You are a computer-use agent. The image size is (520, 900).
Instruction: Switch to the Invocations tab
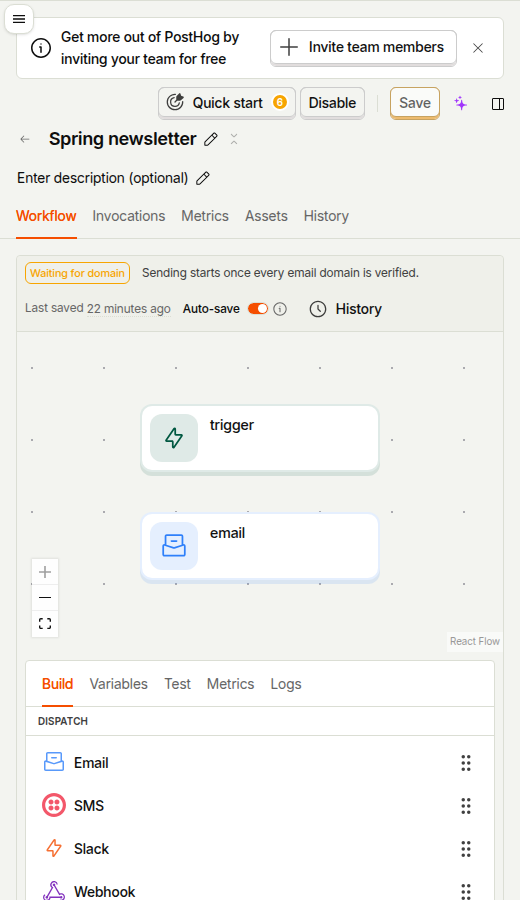(129, 216)
